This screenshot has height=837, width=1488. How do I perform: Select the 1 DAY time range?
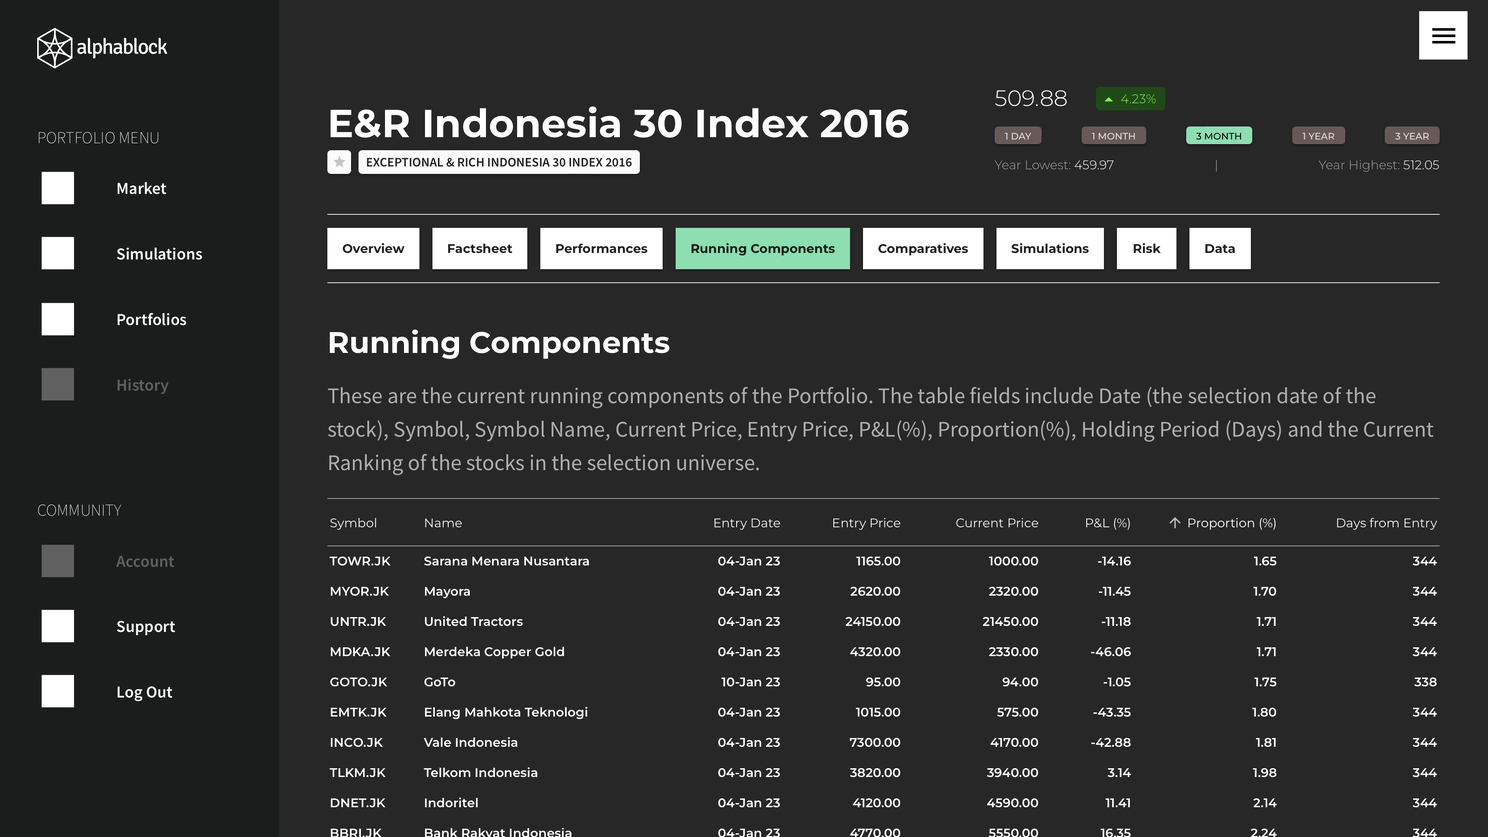coord(1017,136)
